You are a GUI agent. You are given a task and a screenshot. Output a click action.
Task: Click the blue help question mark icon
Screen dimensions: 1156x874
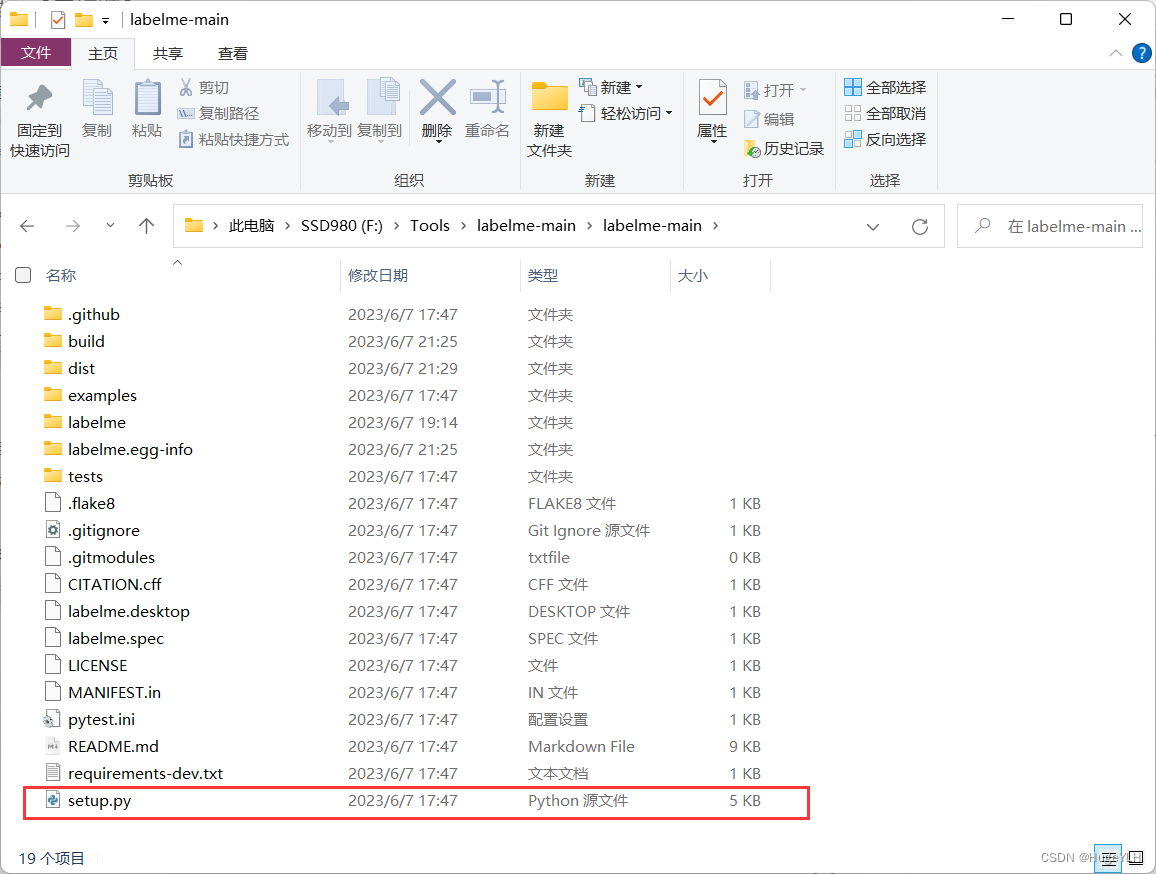click(1141, 53)
